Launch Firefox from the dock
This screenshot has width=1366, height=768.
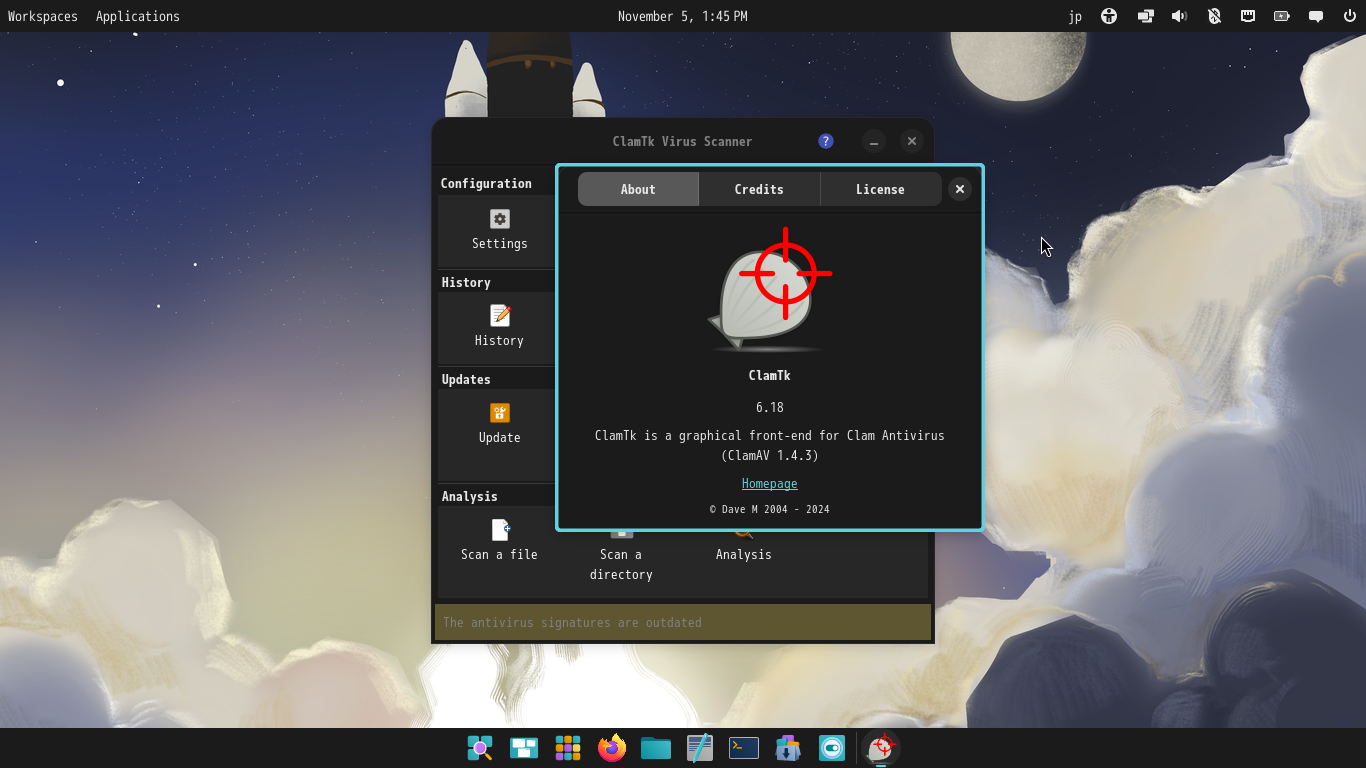pos(612,748)
